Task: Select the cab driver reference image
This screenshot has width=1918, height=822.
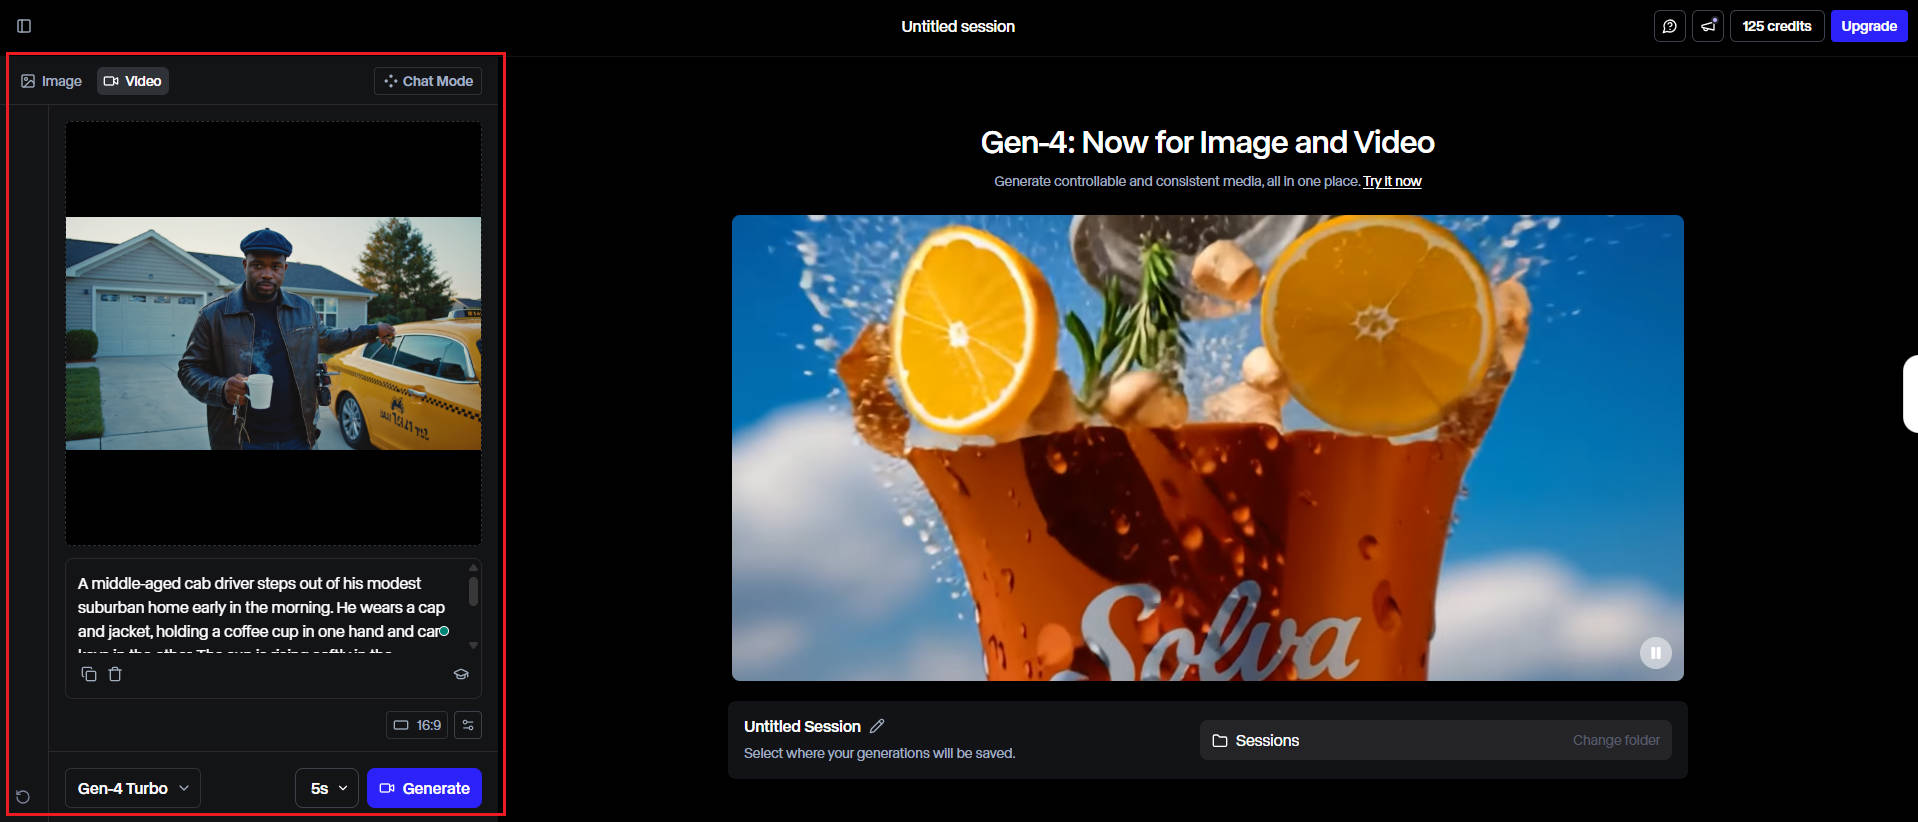Action: click(273, 333)
